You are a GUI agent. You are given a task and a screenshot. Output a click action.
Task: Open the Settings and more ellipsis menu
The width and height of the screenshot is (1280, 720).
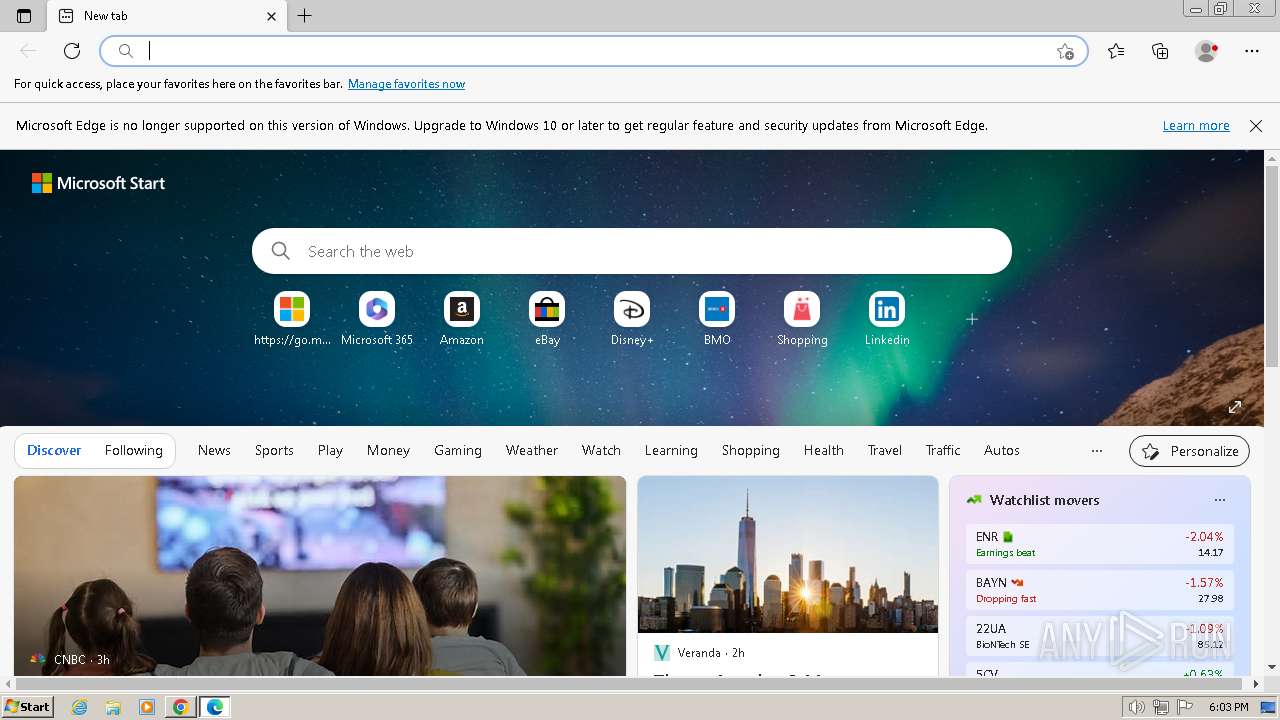(x=1252, y=51)
